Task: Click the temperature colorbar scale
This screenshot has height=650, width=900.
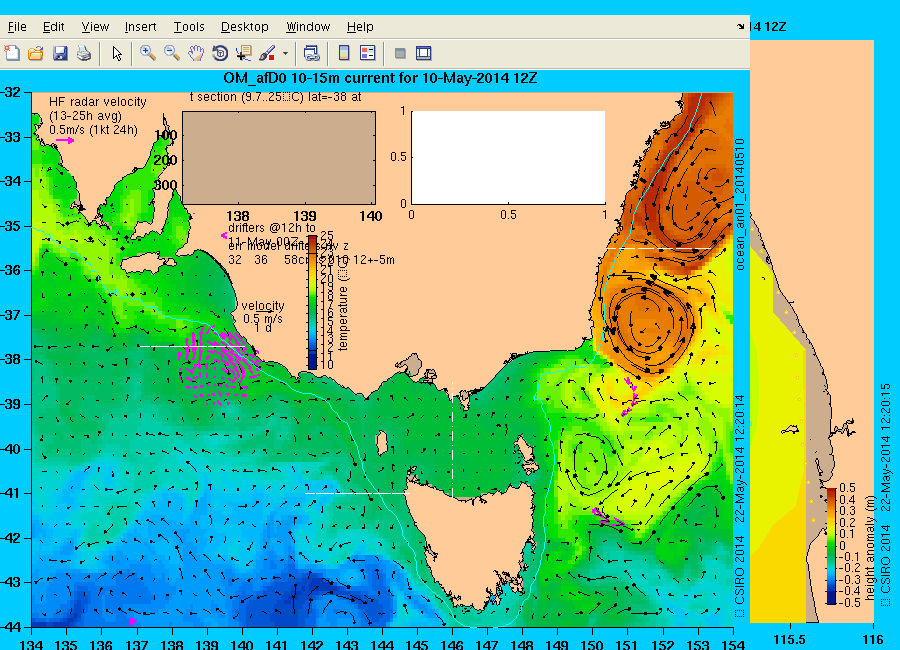Action: pyautogui.click(x=312, y=302)
